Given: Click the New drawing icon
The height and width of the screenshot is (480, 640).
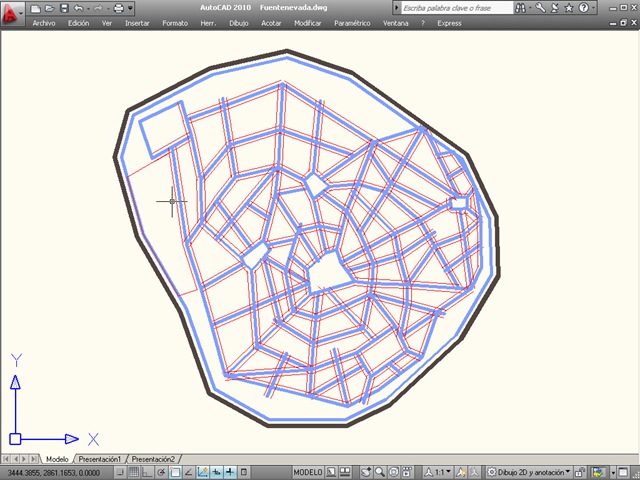Looking at the screenshot, I should [36, 8].
